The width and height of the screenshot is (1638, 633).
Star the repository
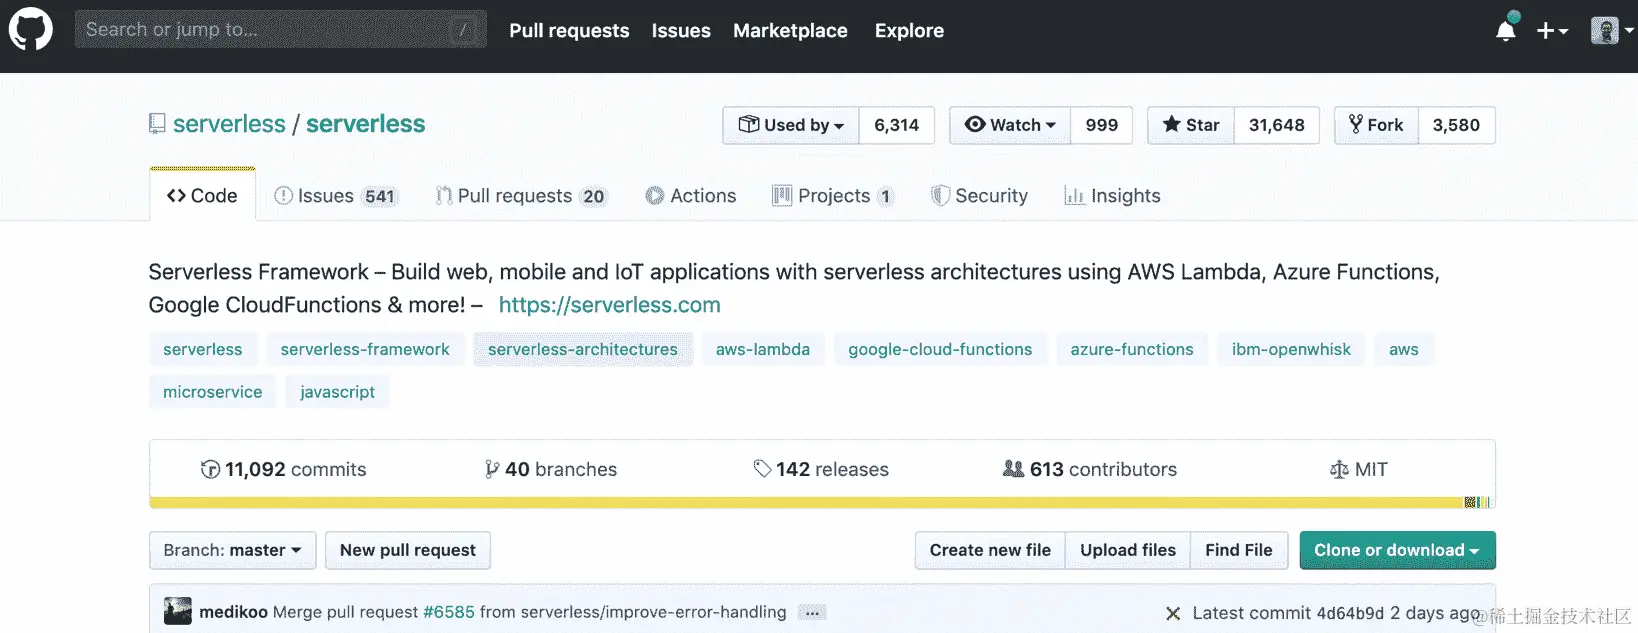coord(1191,125)
